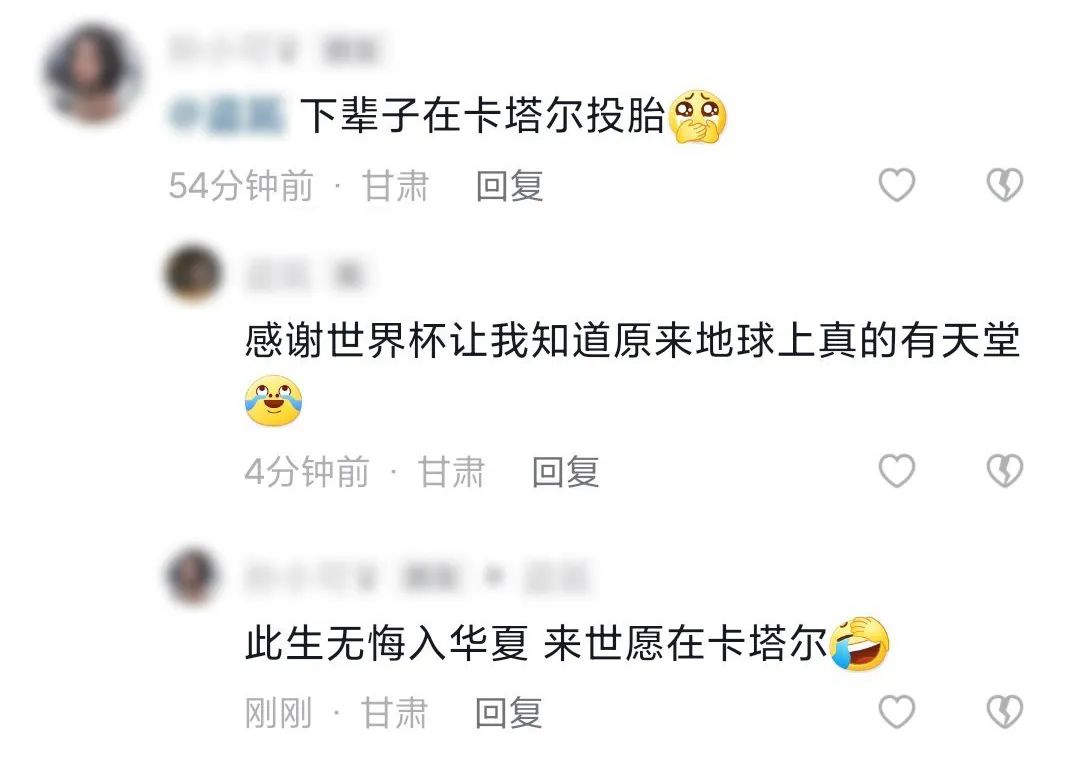Like the 世界杯 heaven comment
1080x760 pixels.
897,471
